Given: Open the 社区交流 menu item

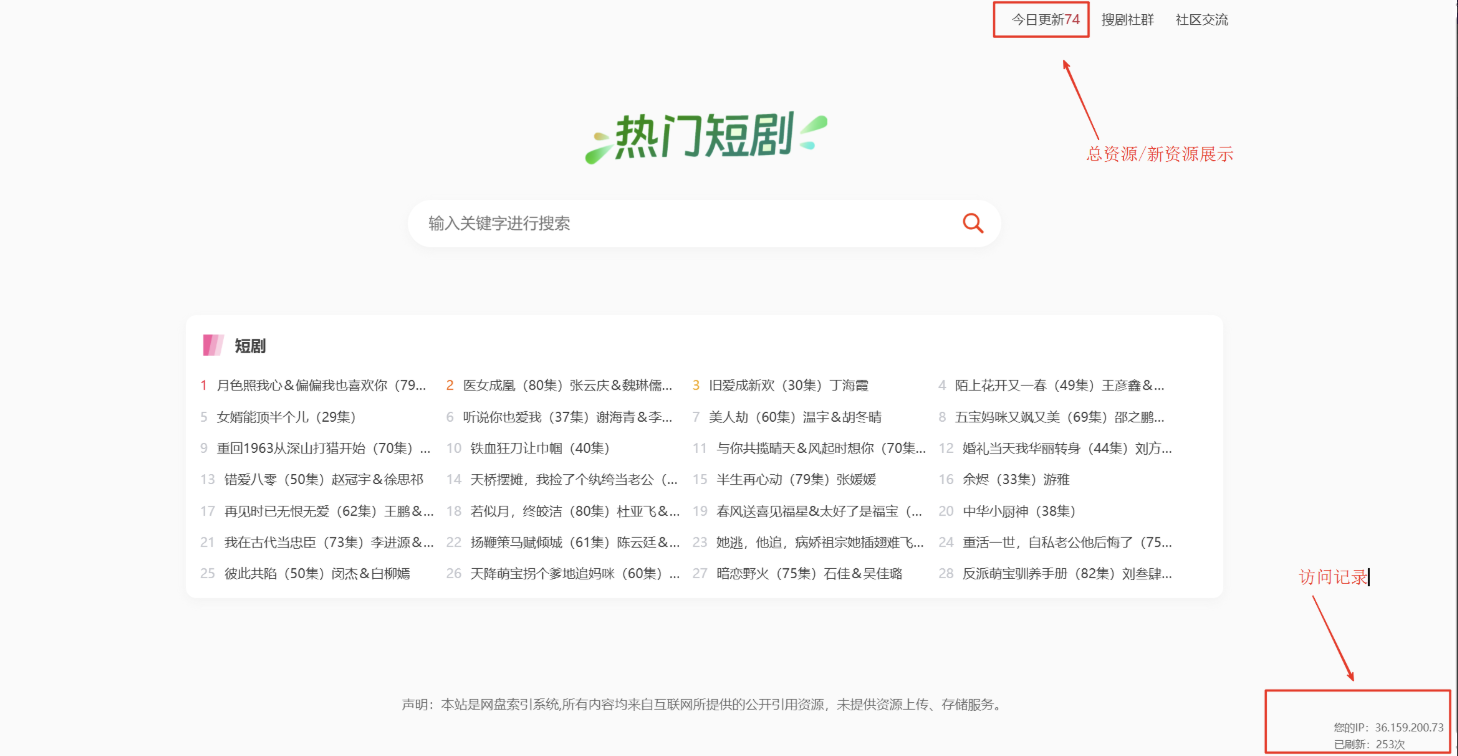Looking at the screenshot, I should point(1201,19).
